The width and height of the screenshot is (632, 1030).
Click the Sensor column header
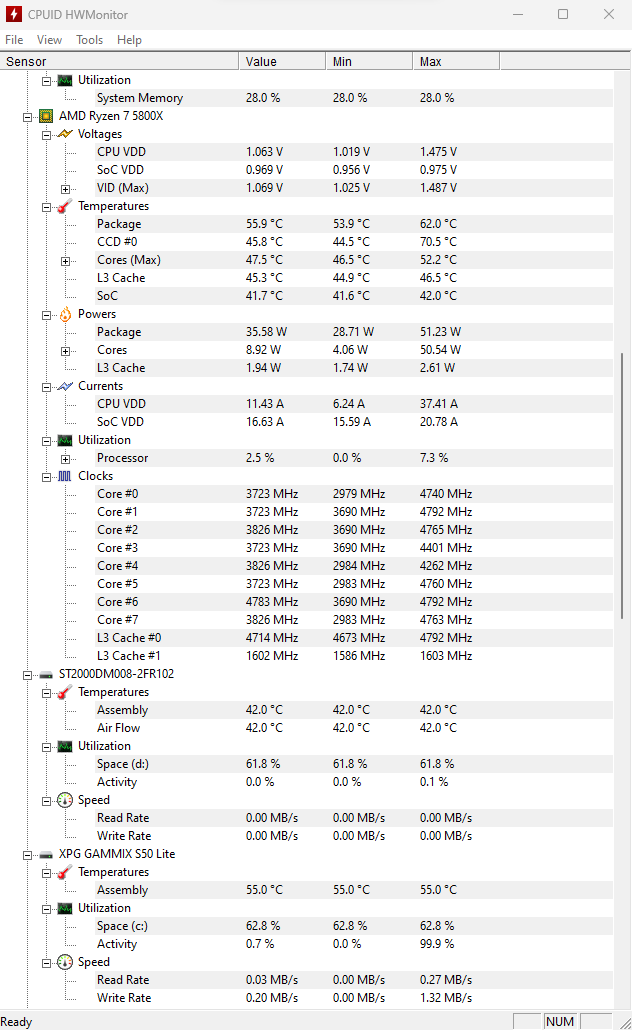click(119, 62)
